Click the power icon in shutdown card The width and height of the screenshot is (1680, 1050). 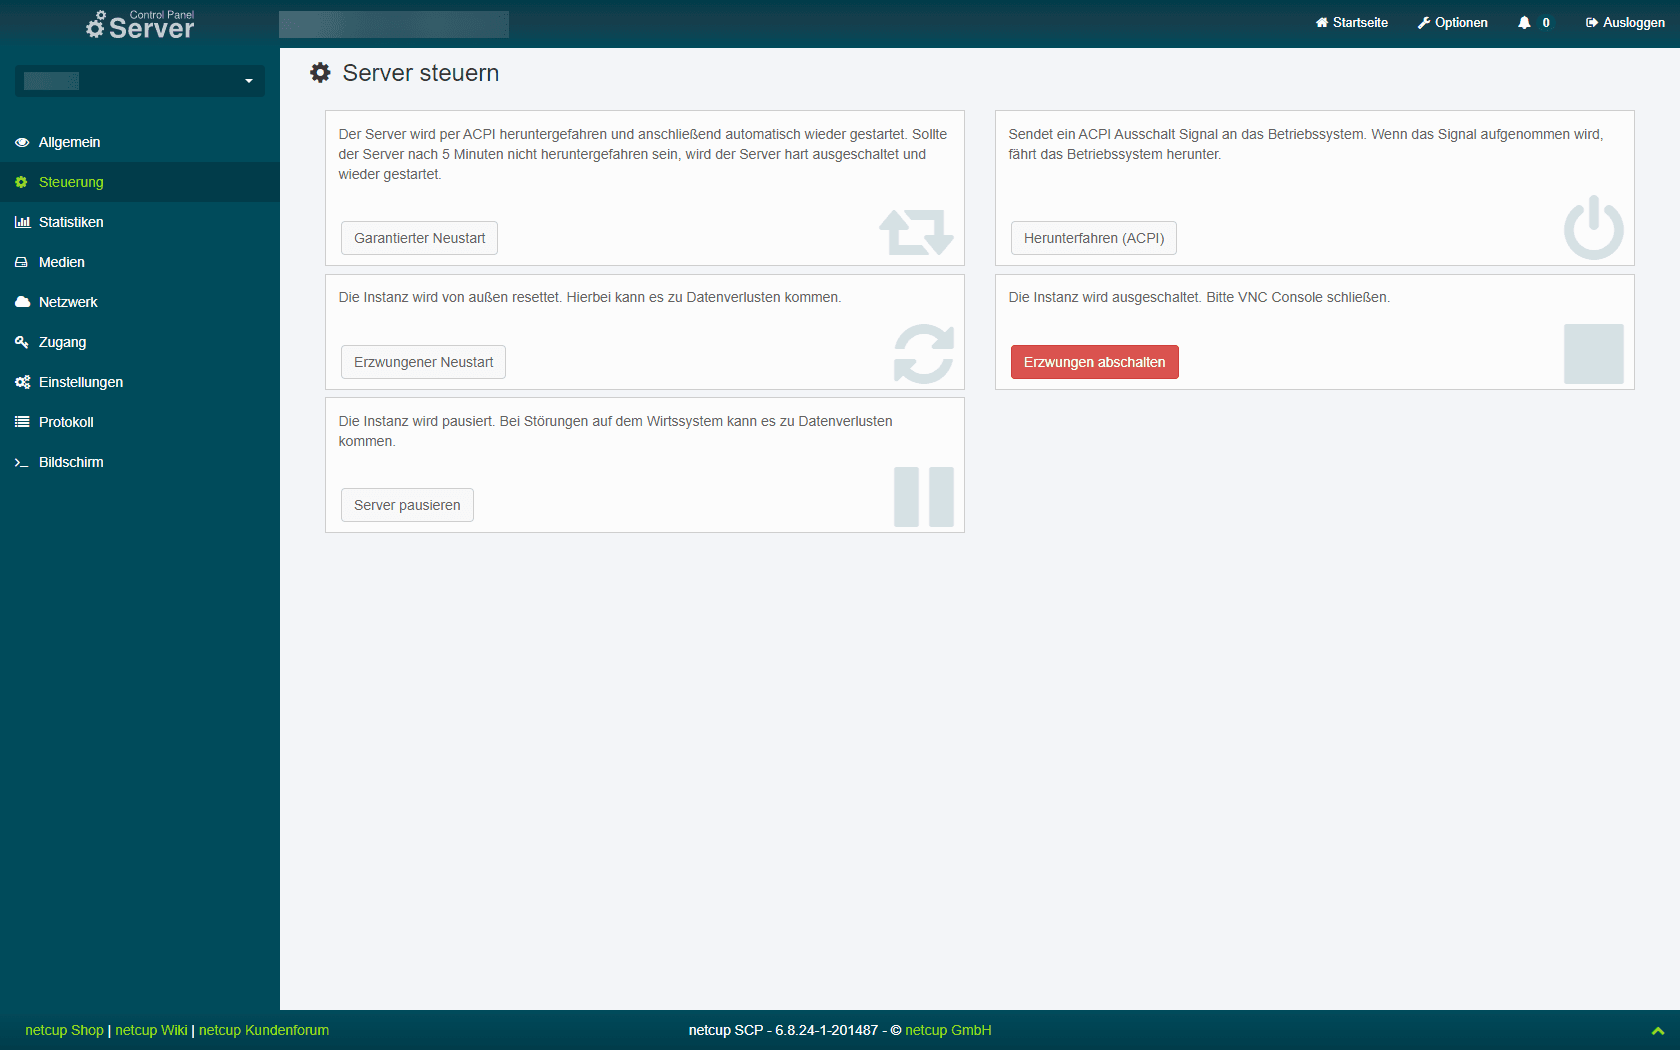click(1593, 228)
